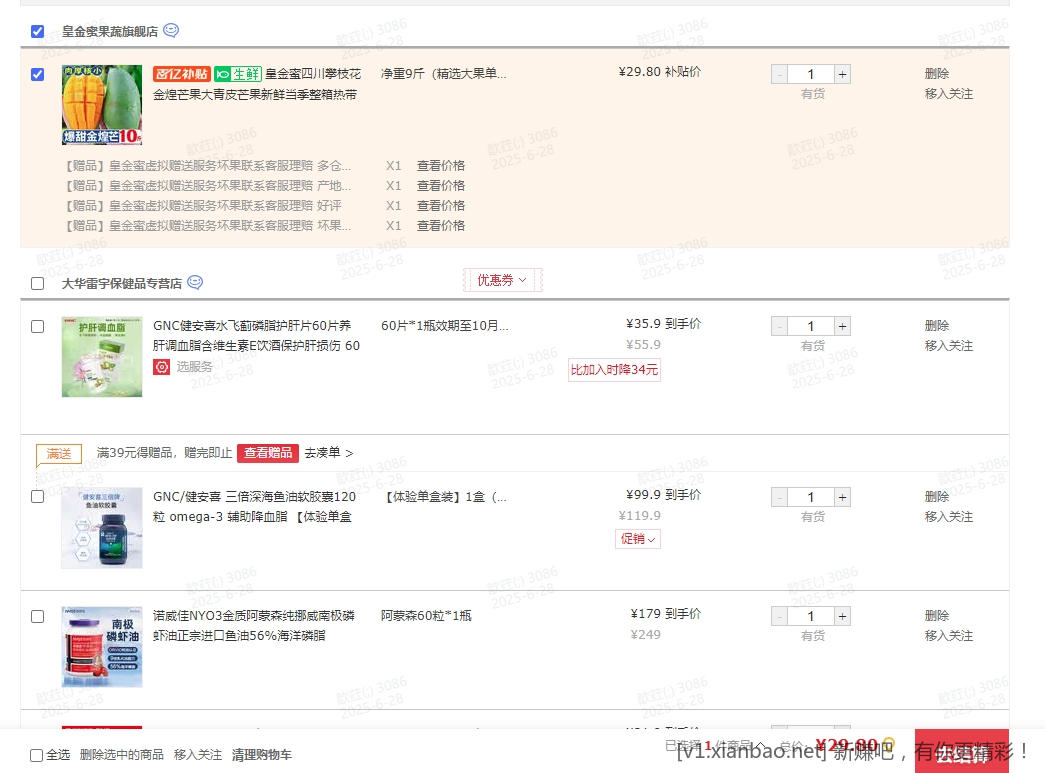Viewport: 1045px width, 773px height.
Task: Open the 皇金蜜四川攀枝花 mango product title
Action: [257, 84]
